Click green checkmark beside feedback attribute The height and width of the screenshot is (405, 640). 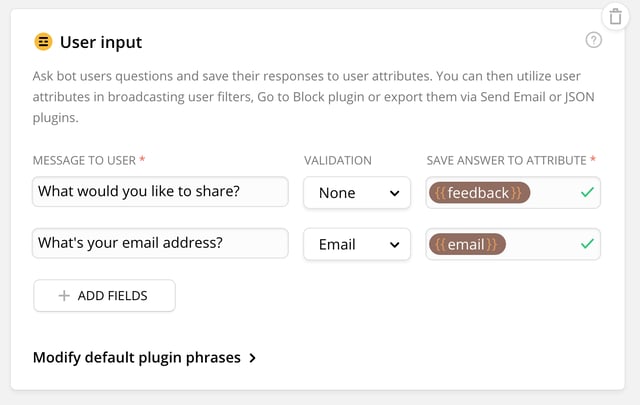587,192
